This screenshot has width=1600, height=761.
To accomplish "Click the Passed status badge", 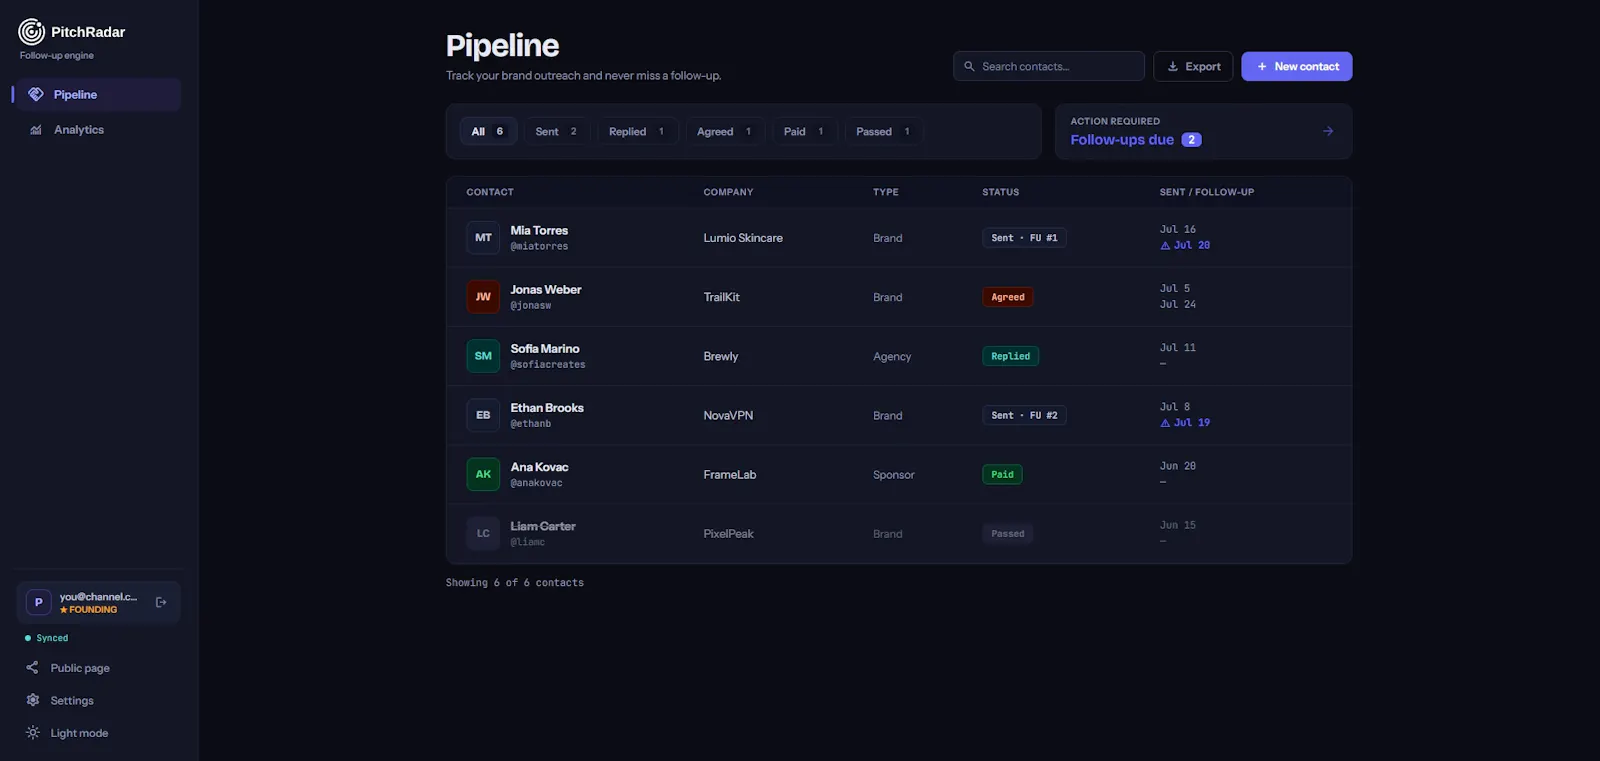I will 1007,533.
